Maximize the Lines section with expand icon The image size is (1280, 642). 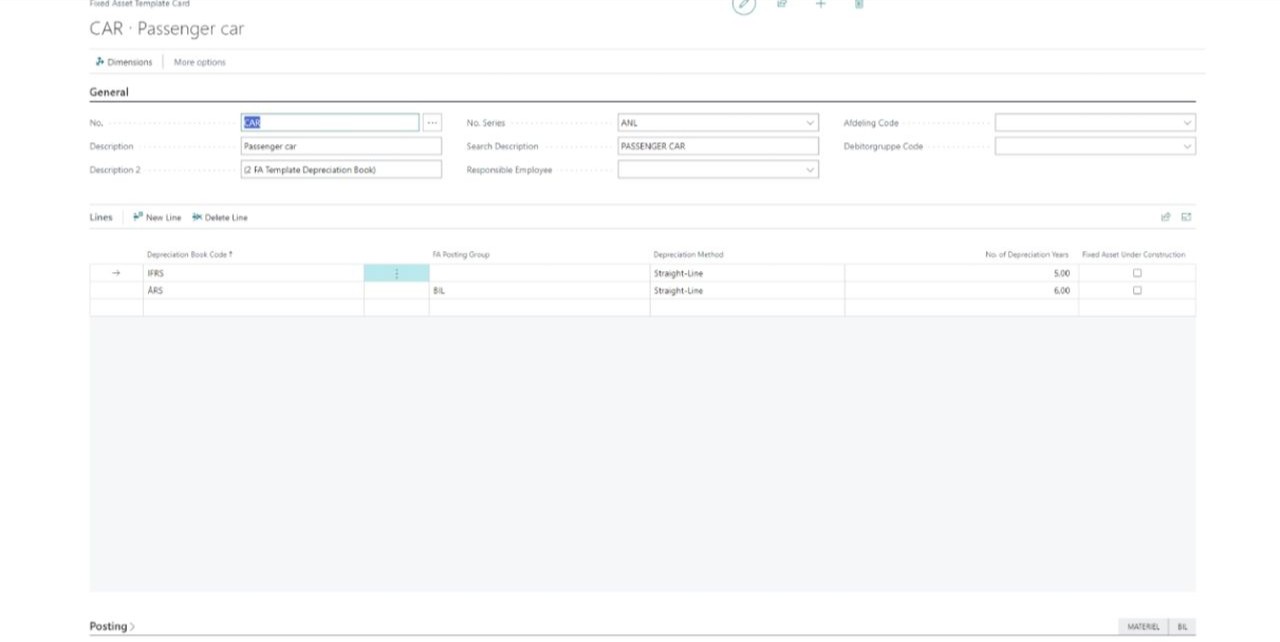pos(1186,217)
